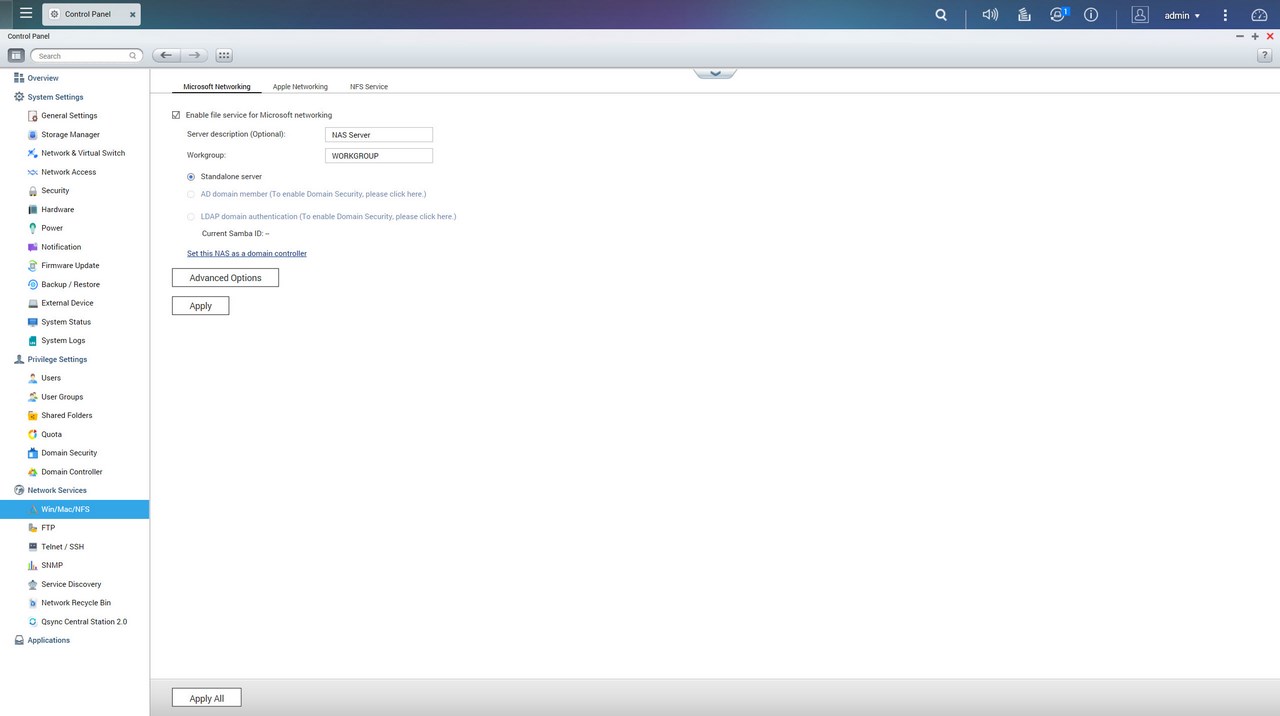Open External Device
Image resolution: width=1280 pixels, height=716 pixels.
67,303
